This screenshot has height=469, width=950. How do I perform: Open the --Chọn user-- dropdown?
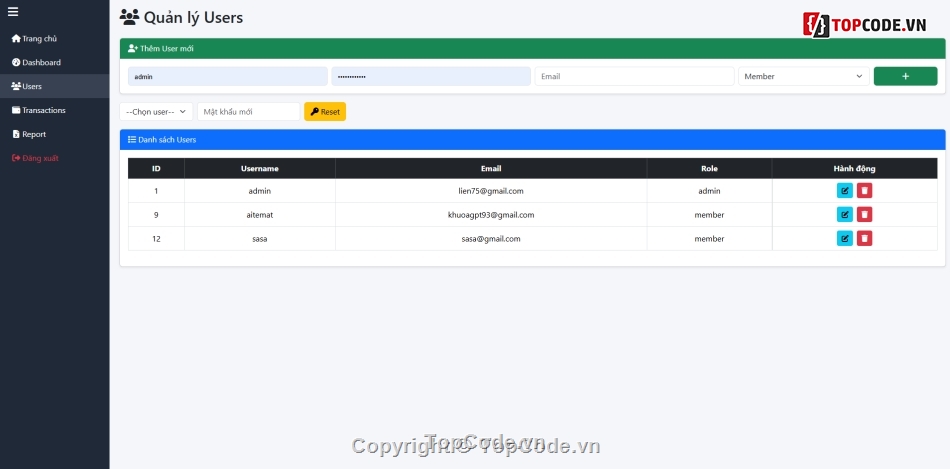tap(156, 111)
